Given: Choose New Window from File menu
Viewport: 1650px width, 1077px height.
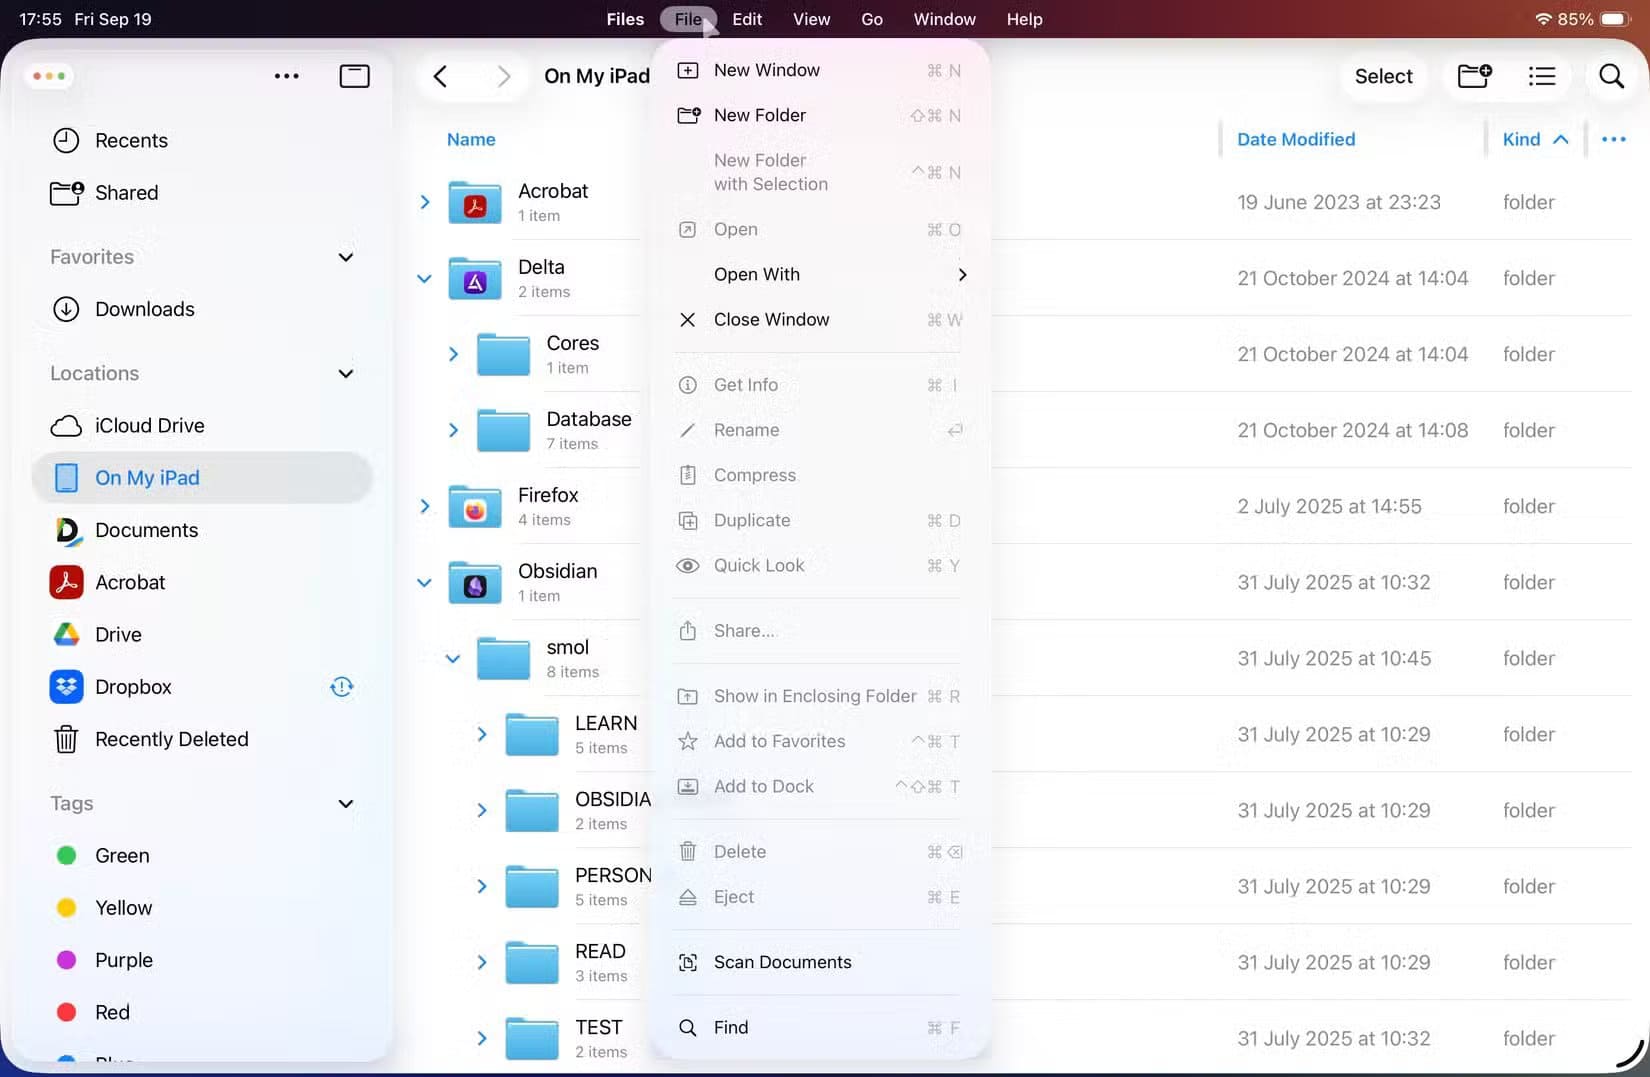Looking at the screenshot, I should (820, 70).
